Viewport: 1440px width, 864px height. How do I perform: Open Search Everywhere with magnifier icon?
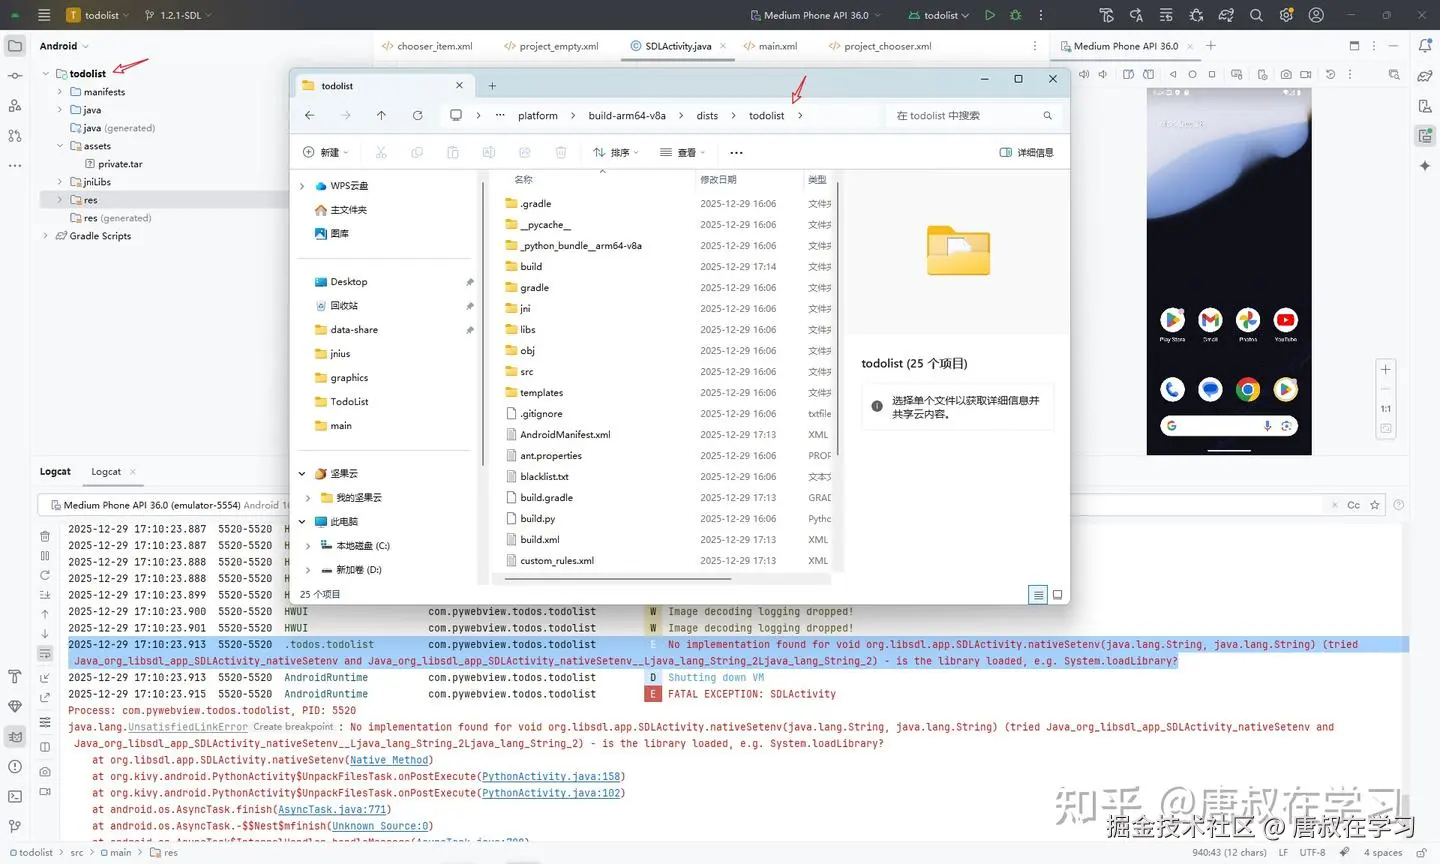(x=1256, y=15)
